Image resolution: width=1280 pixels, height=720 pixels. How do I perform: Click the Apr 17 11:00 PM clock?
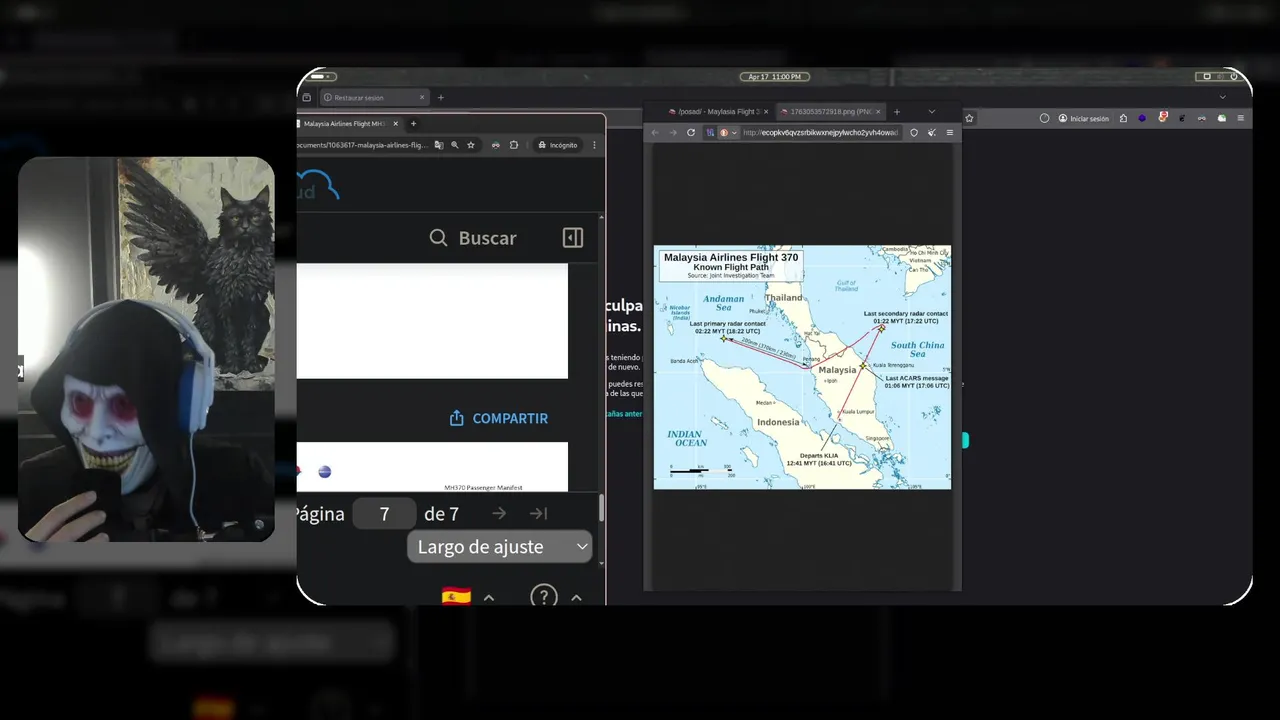[x=775, y=77]
